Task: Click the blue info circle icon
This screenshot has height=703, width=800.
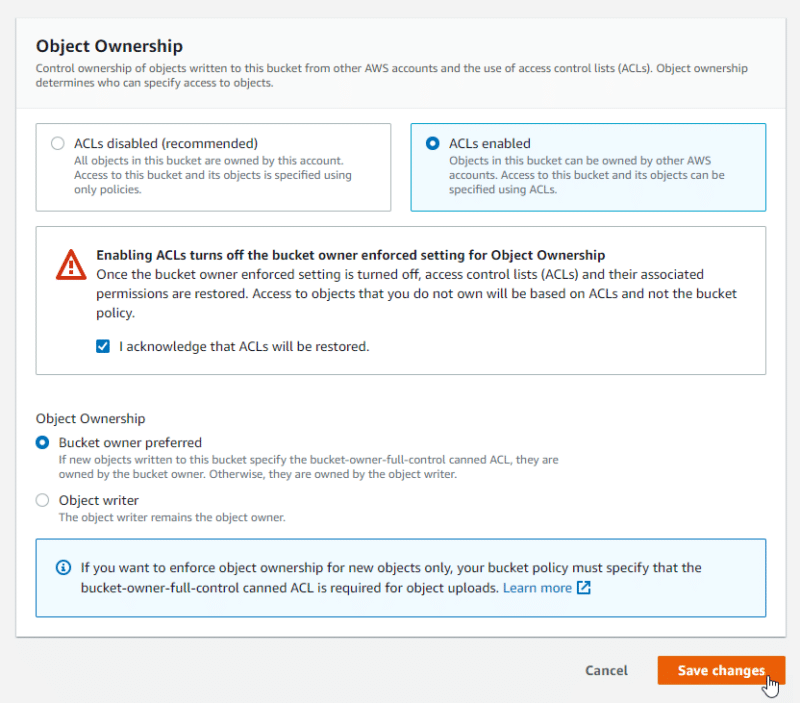Action: 63,568
